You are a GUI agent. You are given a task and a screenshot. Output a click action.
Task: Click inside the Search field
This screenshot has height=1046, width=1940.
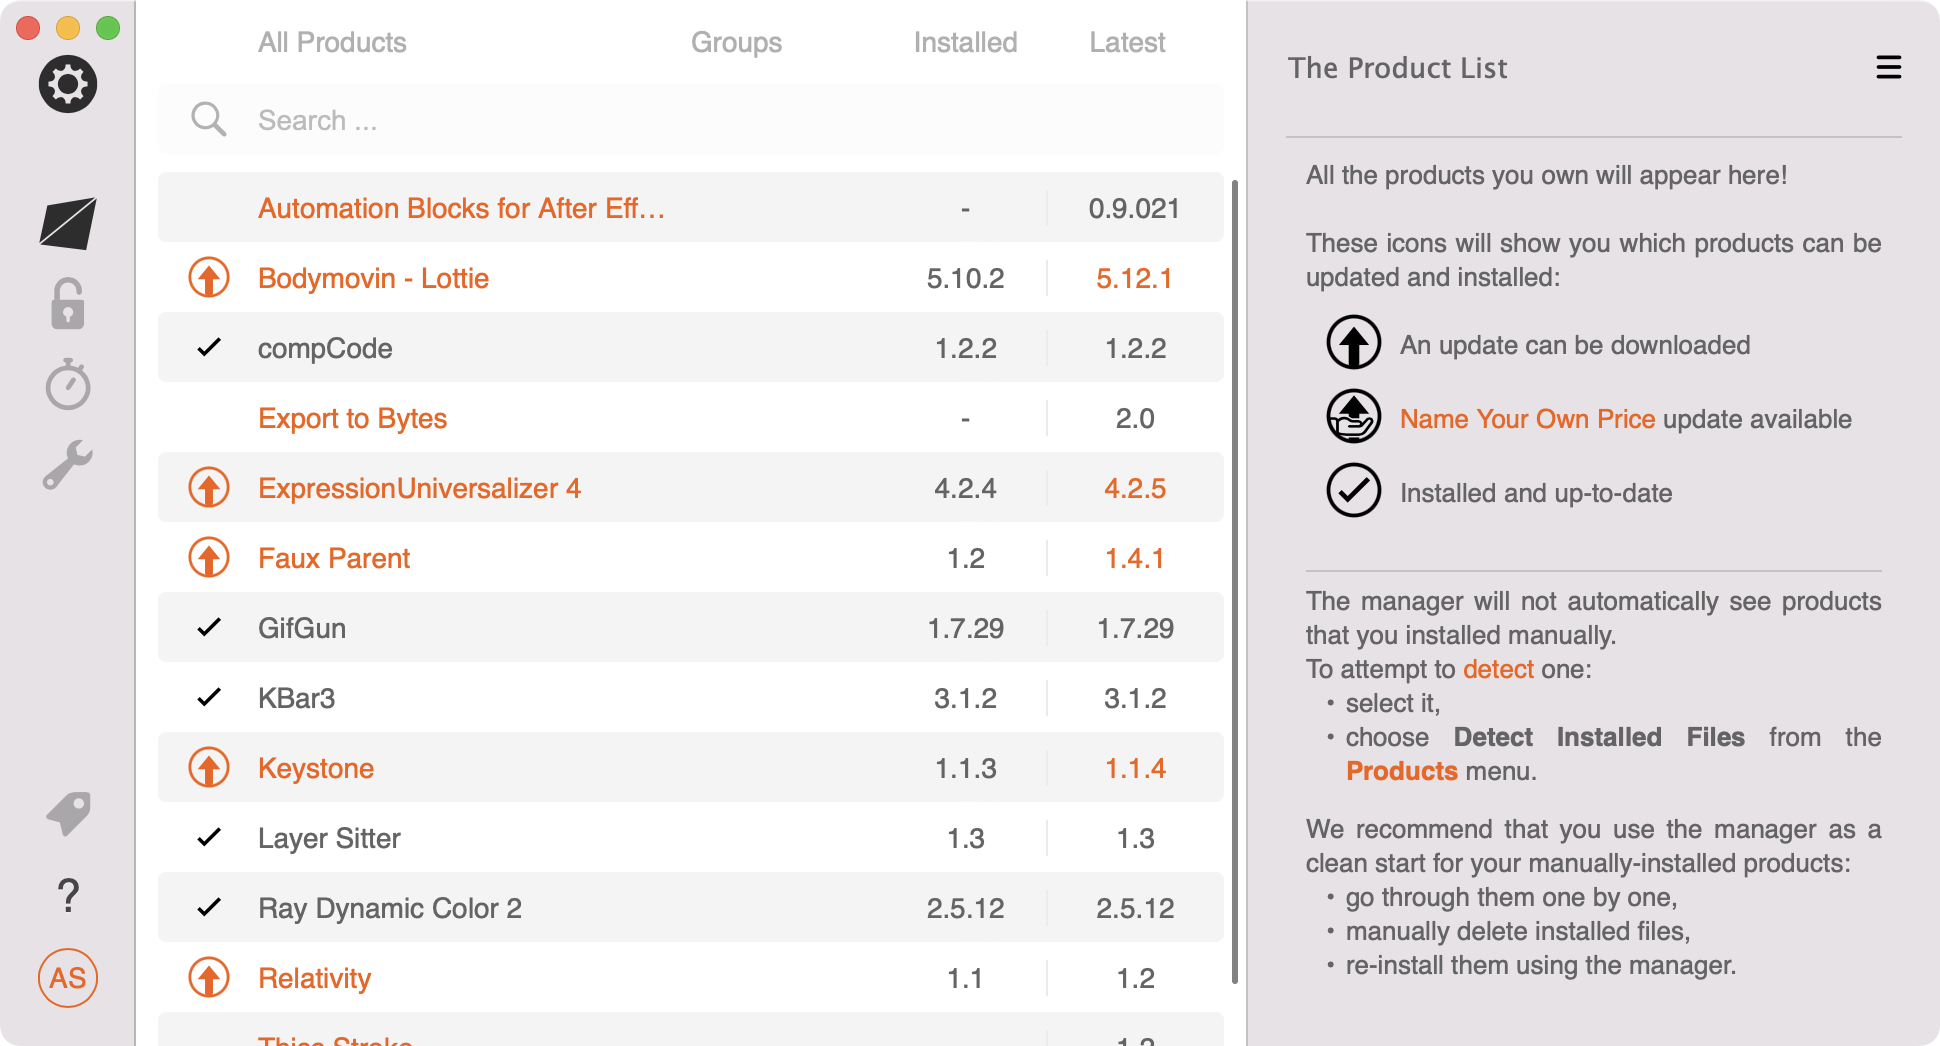pos(600,120)
